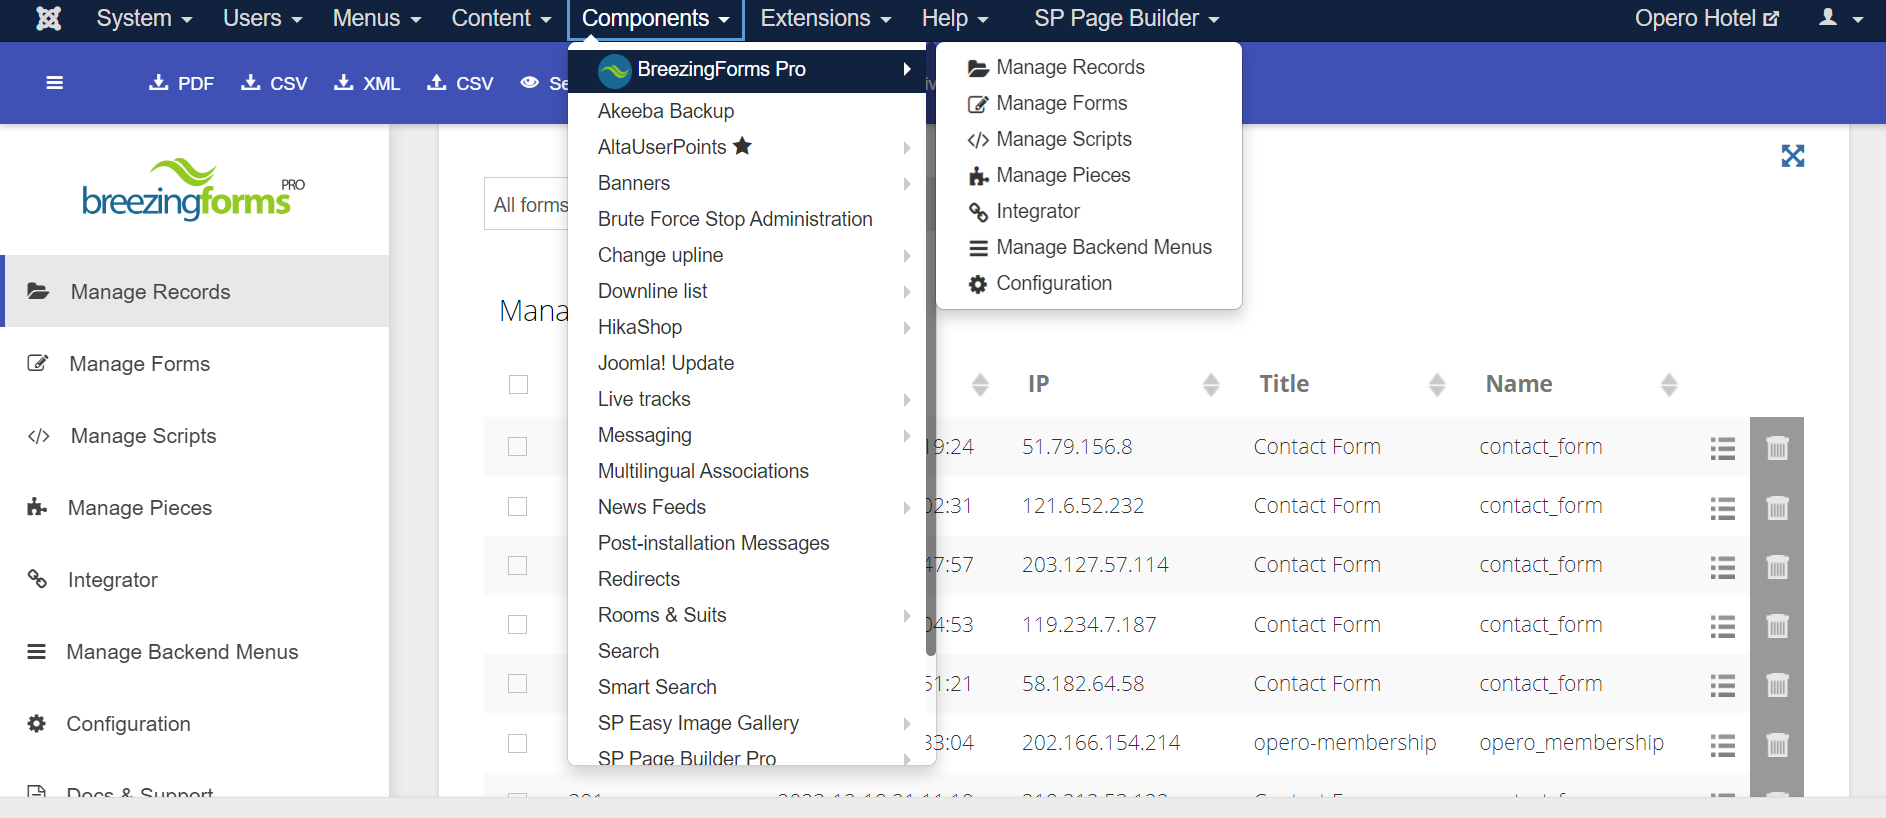This screenshot has height=818, width=1886.
Task: Open the SP Page Builder dropdown menu
Action: click(1127, 18)
